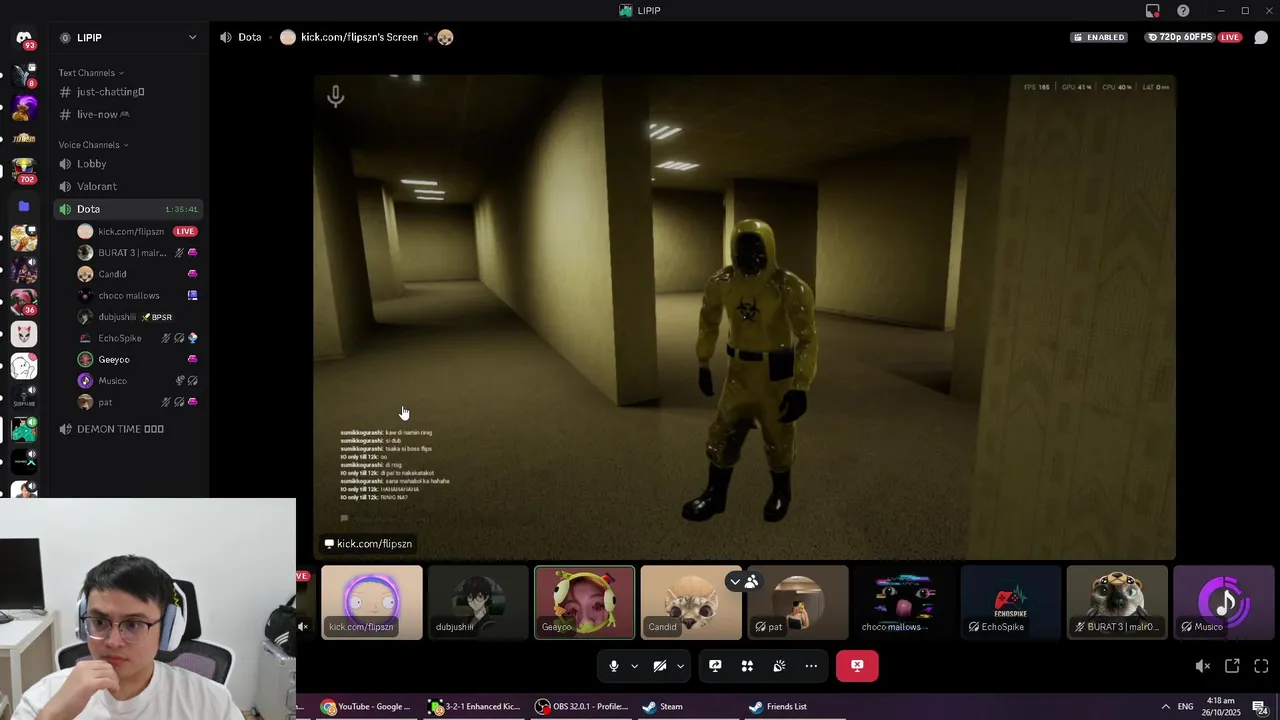Click the pat participant tile
This screenshot has height=720, width=1280.
tap(798, 603)
